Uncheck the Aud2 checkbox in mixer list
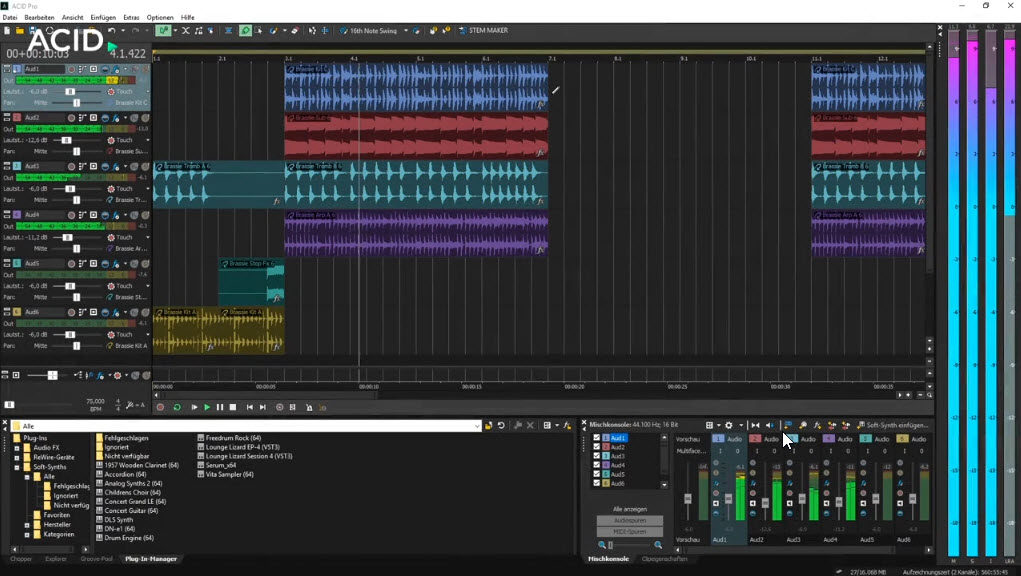This screenshot has height=576, width=1021. 596,447
